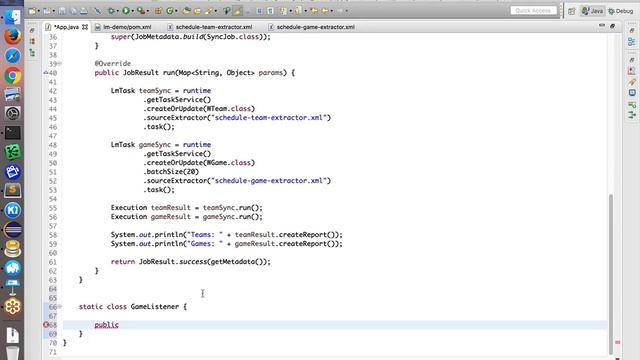Open Terminal from the dock

(13, 133)
